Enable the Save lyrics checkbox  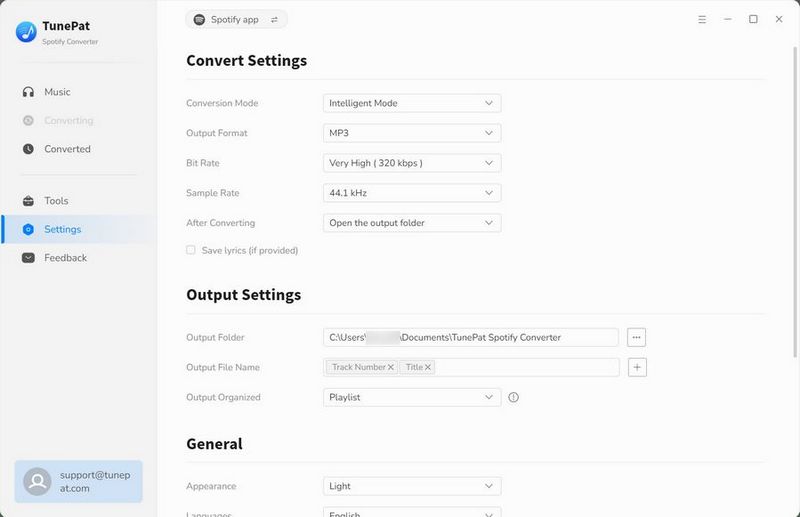coord(191,250)
